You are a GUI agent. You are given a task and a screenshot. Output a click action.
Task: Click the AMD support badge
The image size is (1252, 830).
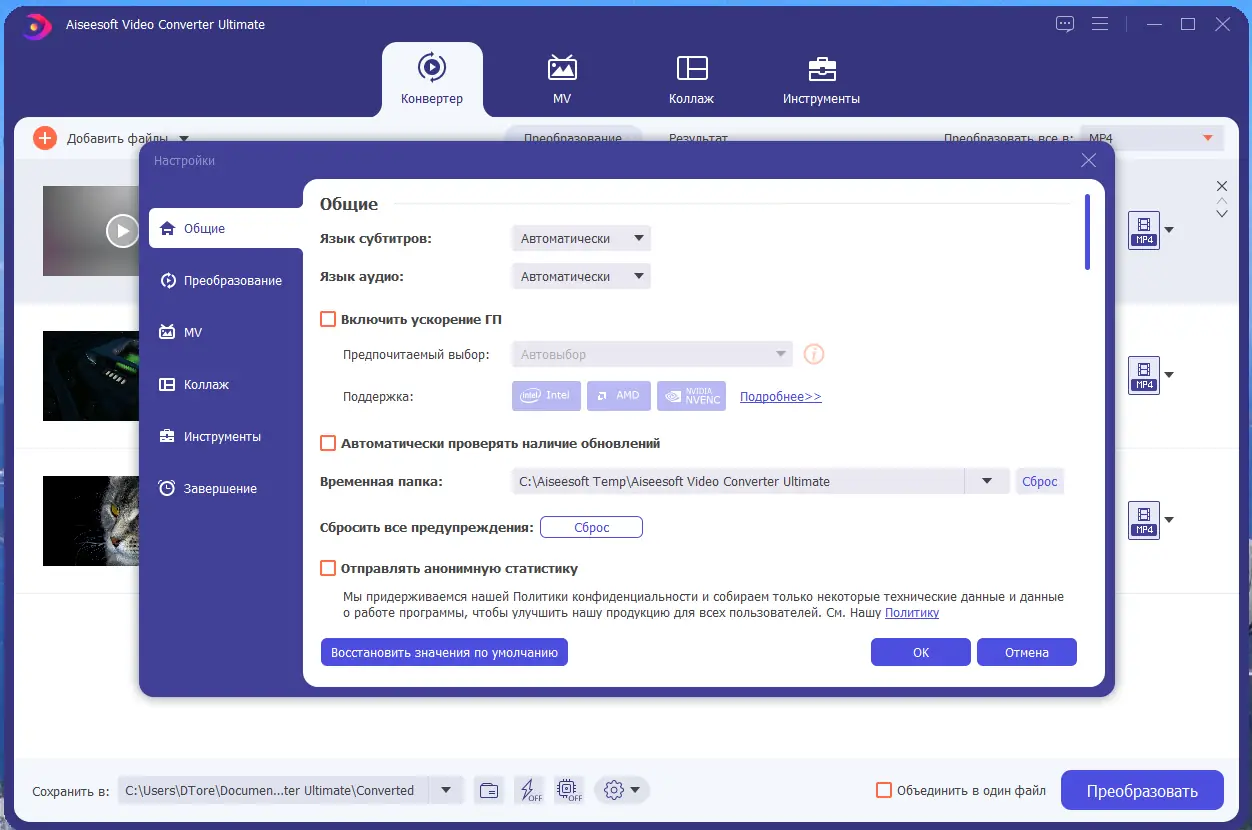click(618, 396)
